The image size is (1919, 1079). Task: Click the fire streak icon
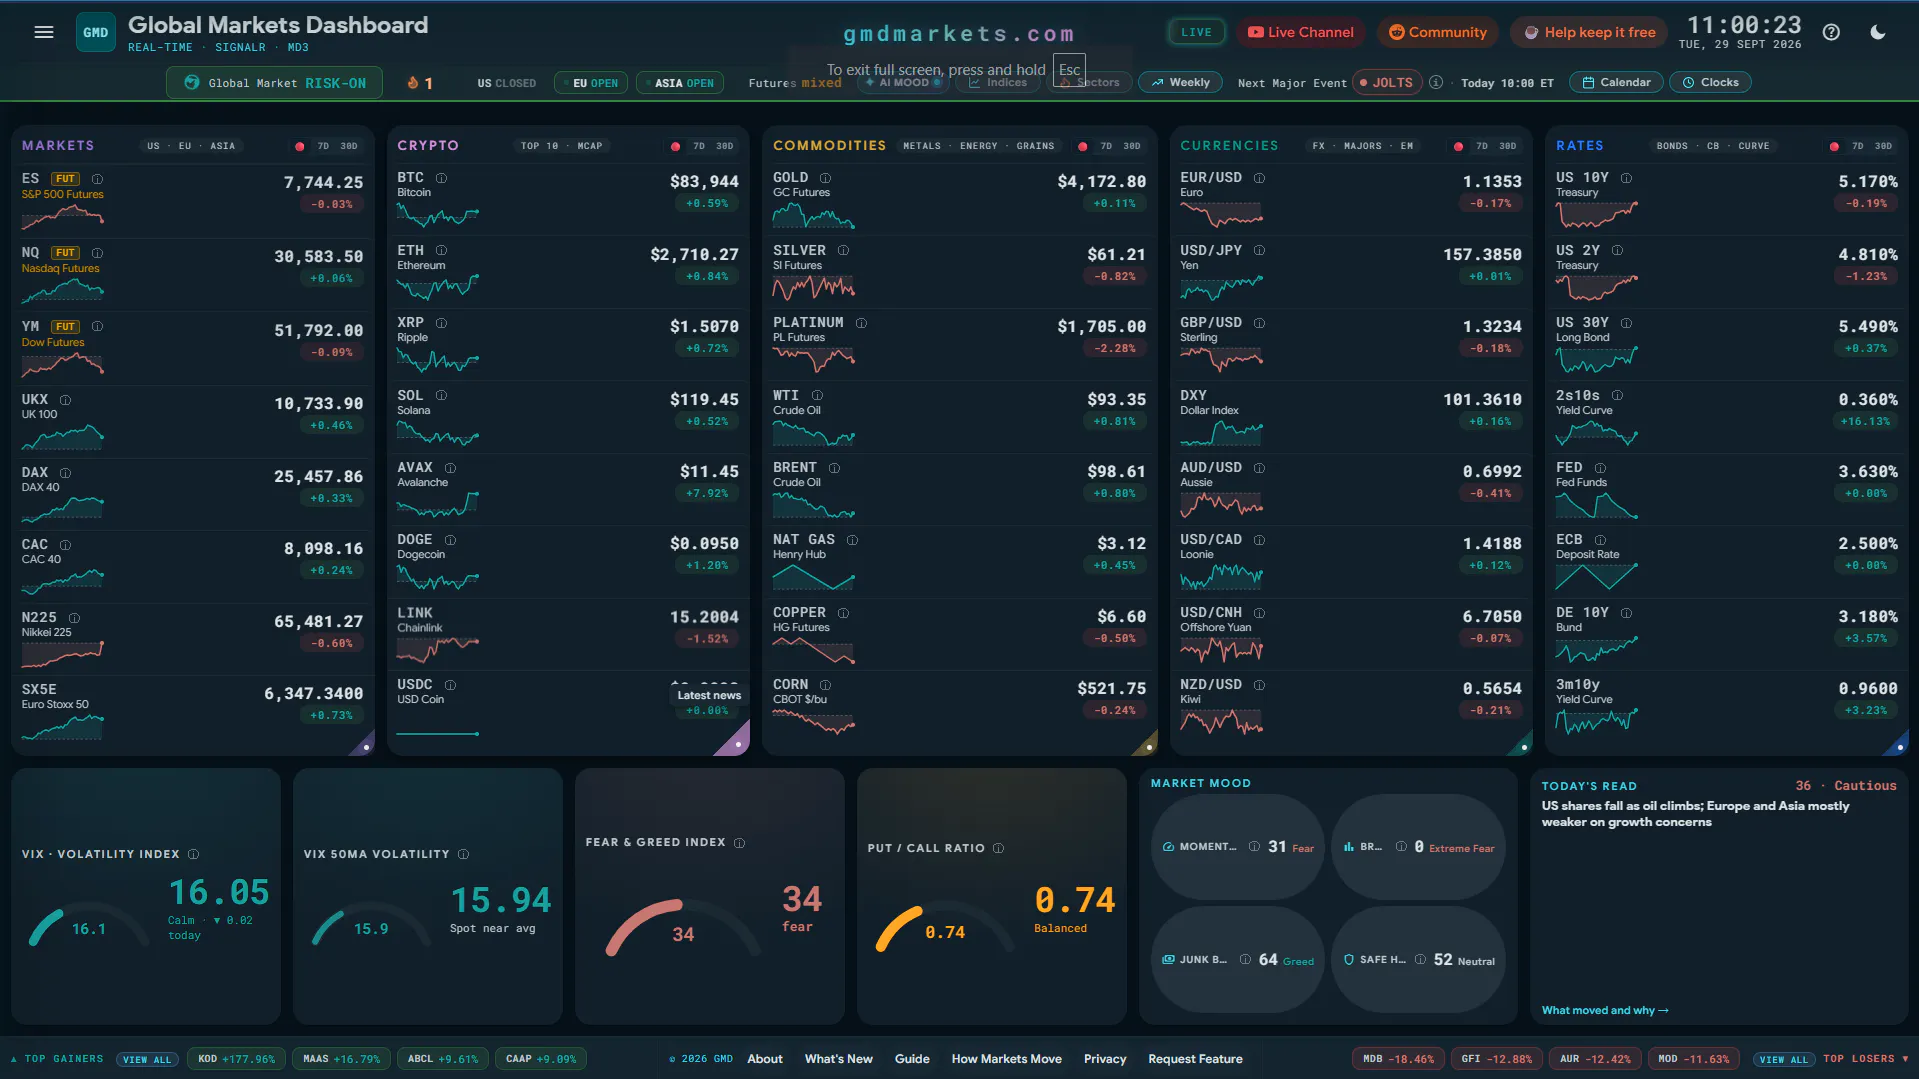click(x=413, y=83)
